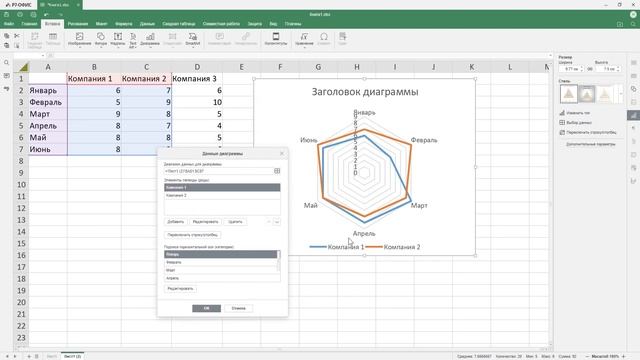Click Изменить тип chart type icon
640x360 pixels.
[x=562, y=113]
